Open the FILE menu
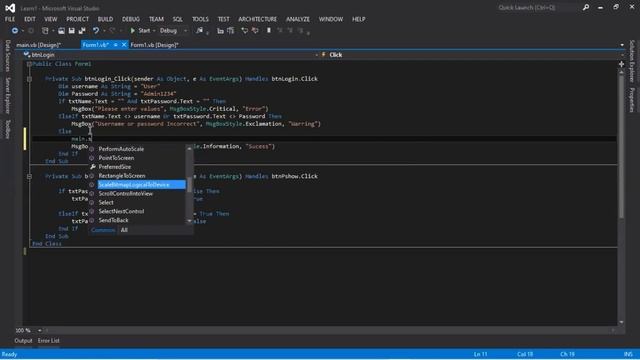This screenshot has height=360, width=640. pyautogui.click(x=10, y=19)
